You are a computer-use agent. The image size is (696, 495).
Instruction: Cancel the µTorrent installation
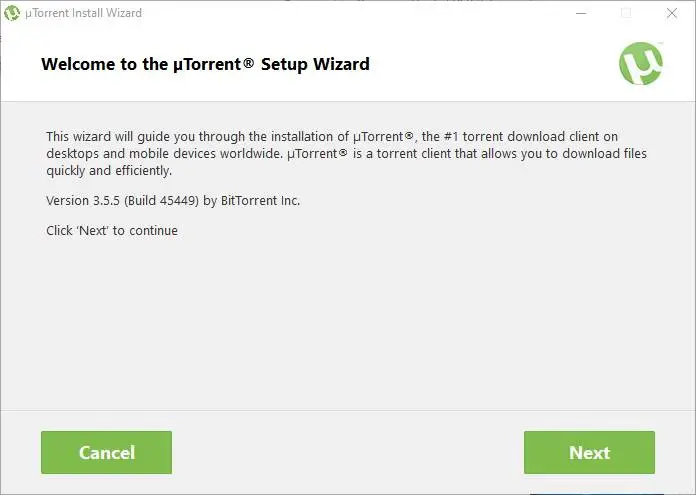pyautogui.click(x=106, y=453)
